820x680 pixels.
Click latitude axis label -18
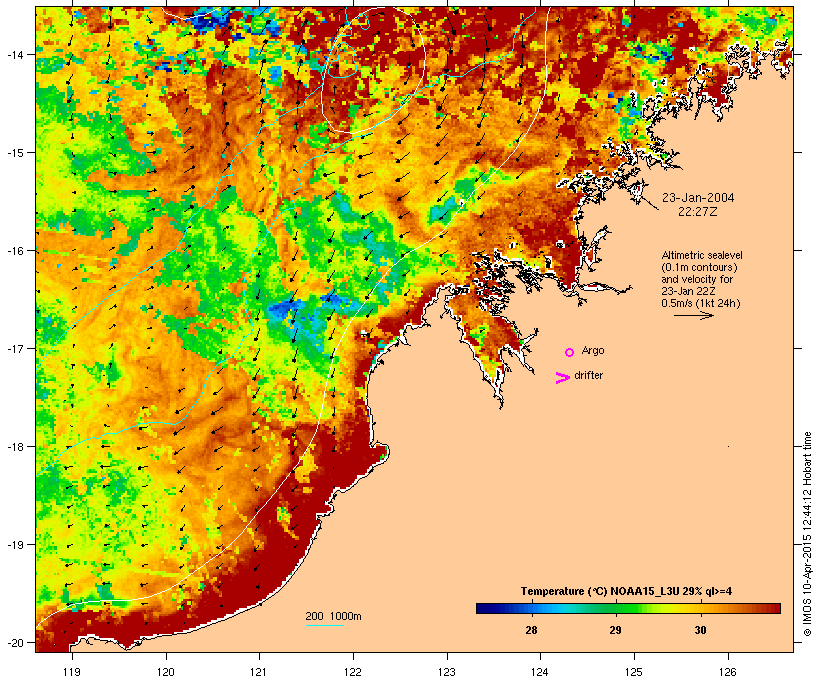coord(14,447)
